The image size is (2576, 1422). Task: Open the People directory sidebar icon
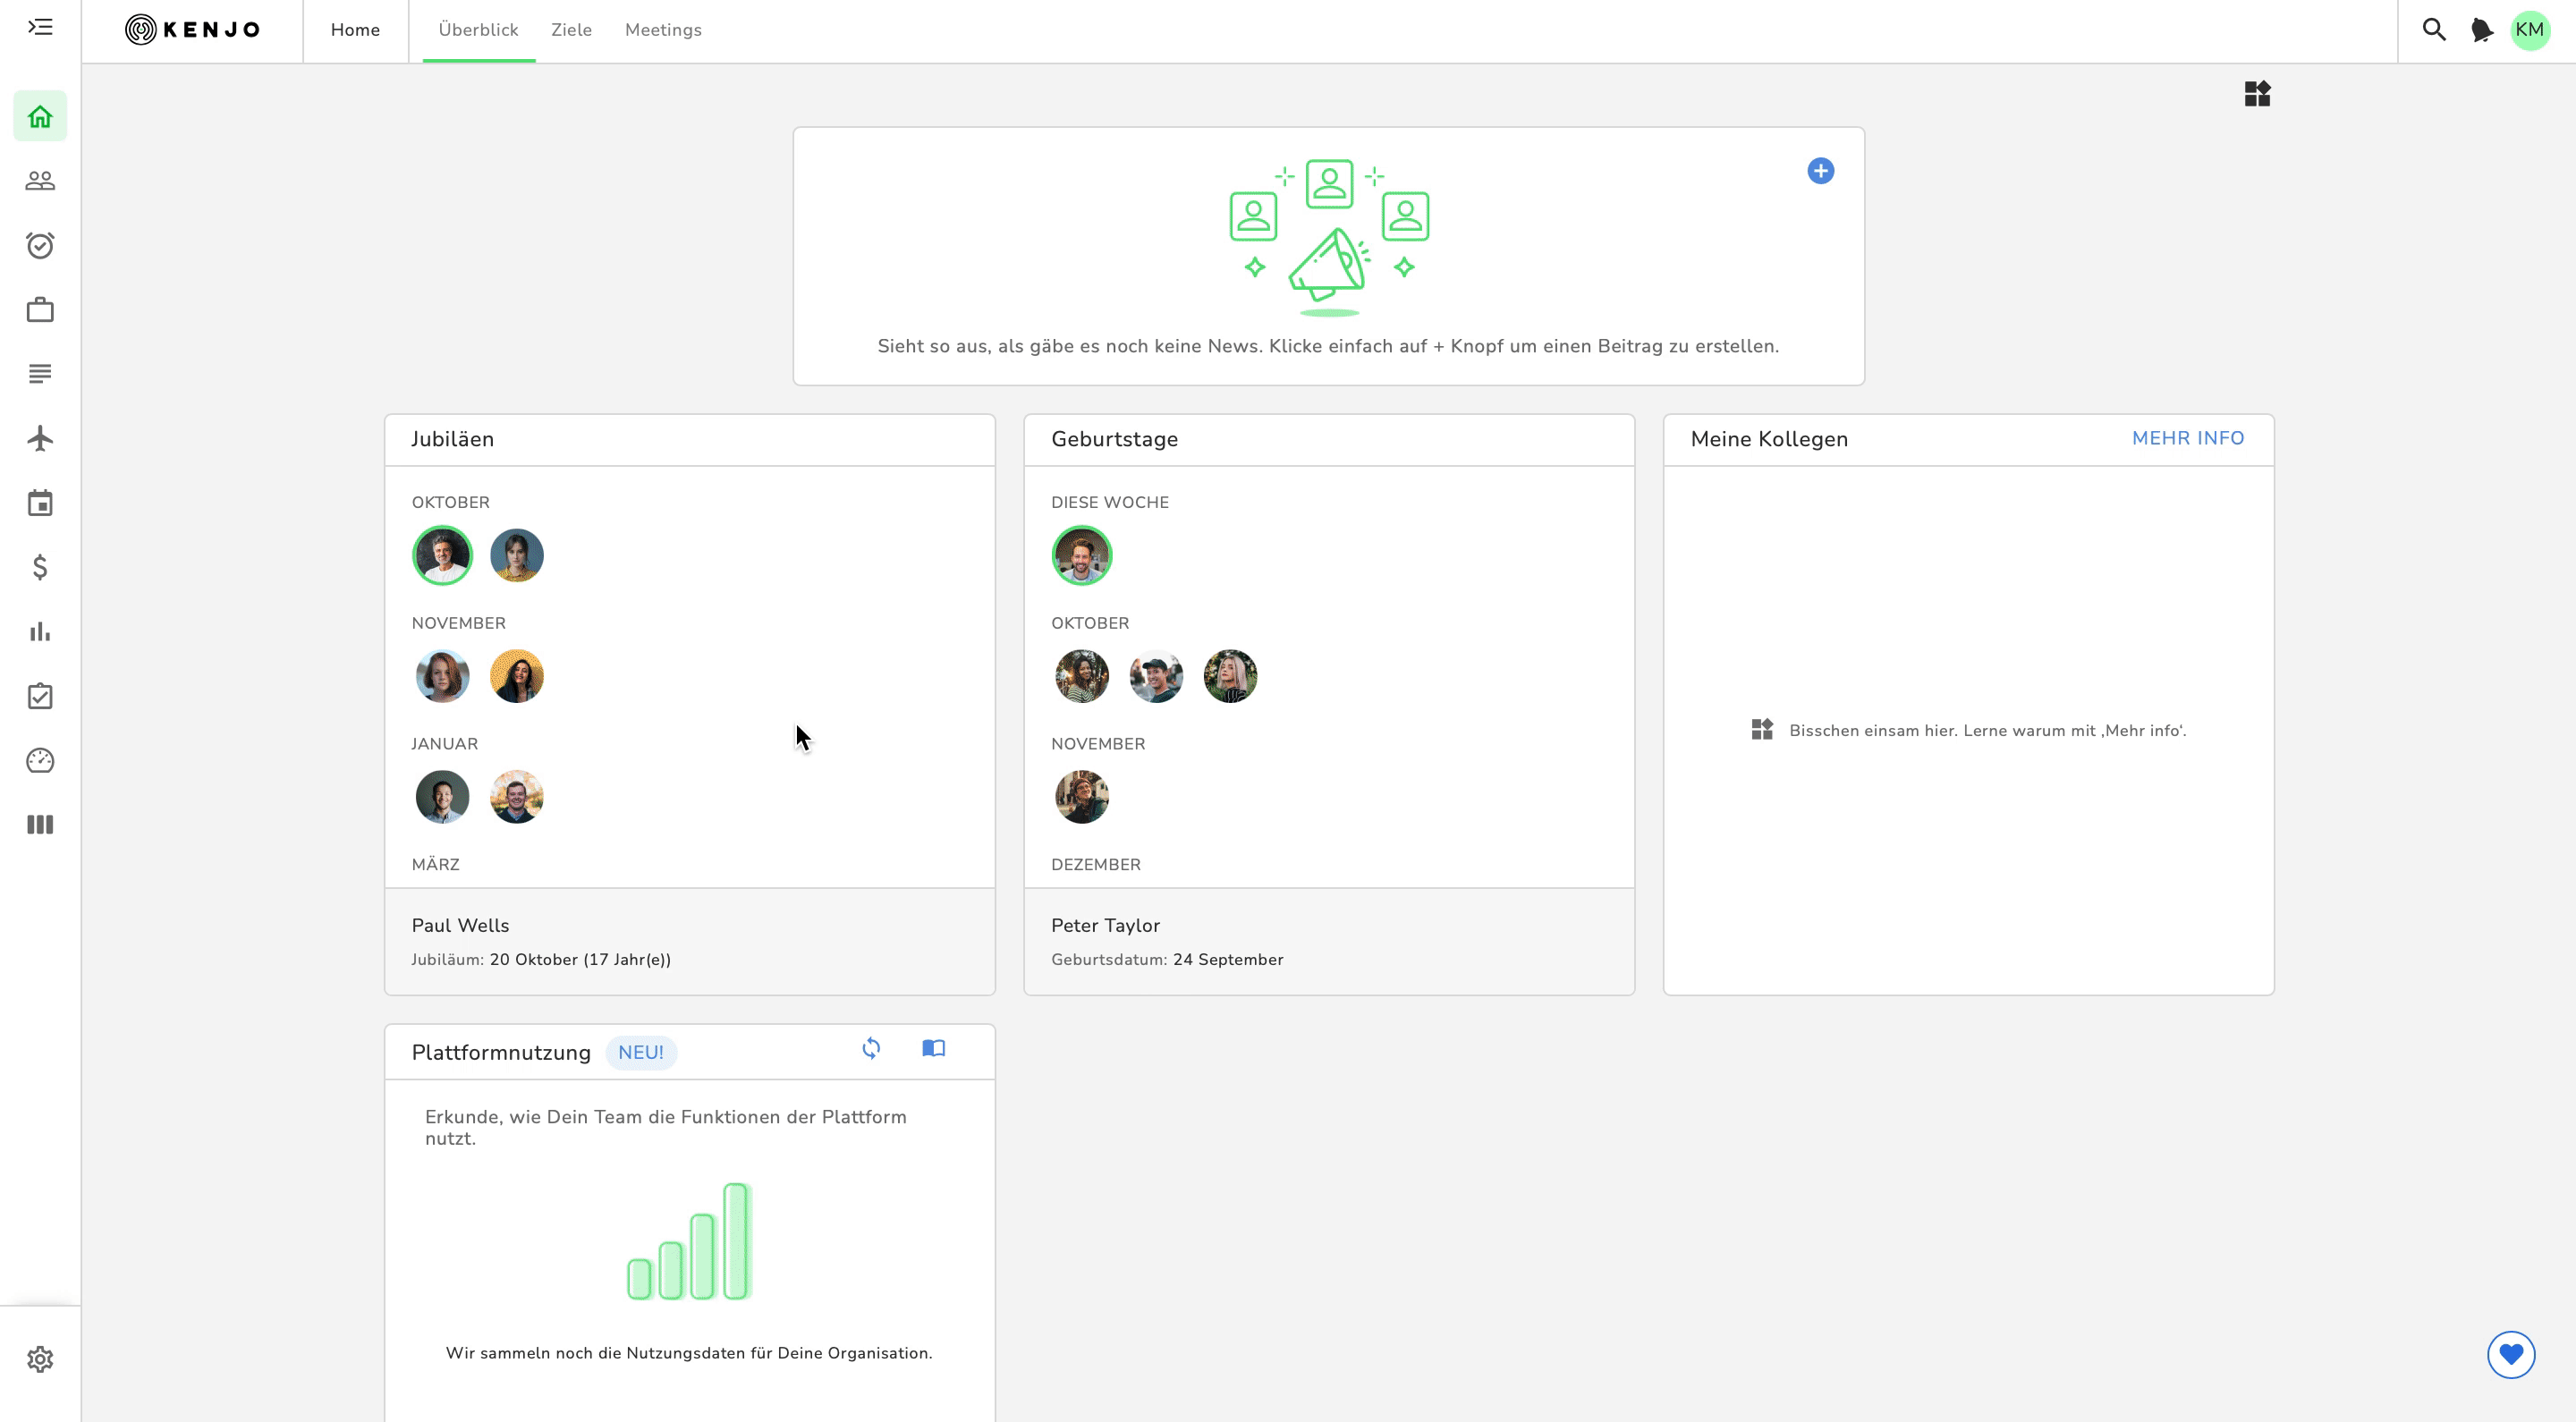coord(40,181)
